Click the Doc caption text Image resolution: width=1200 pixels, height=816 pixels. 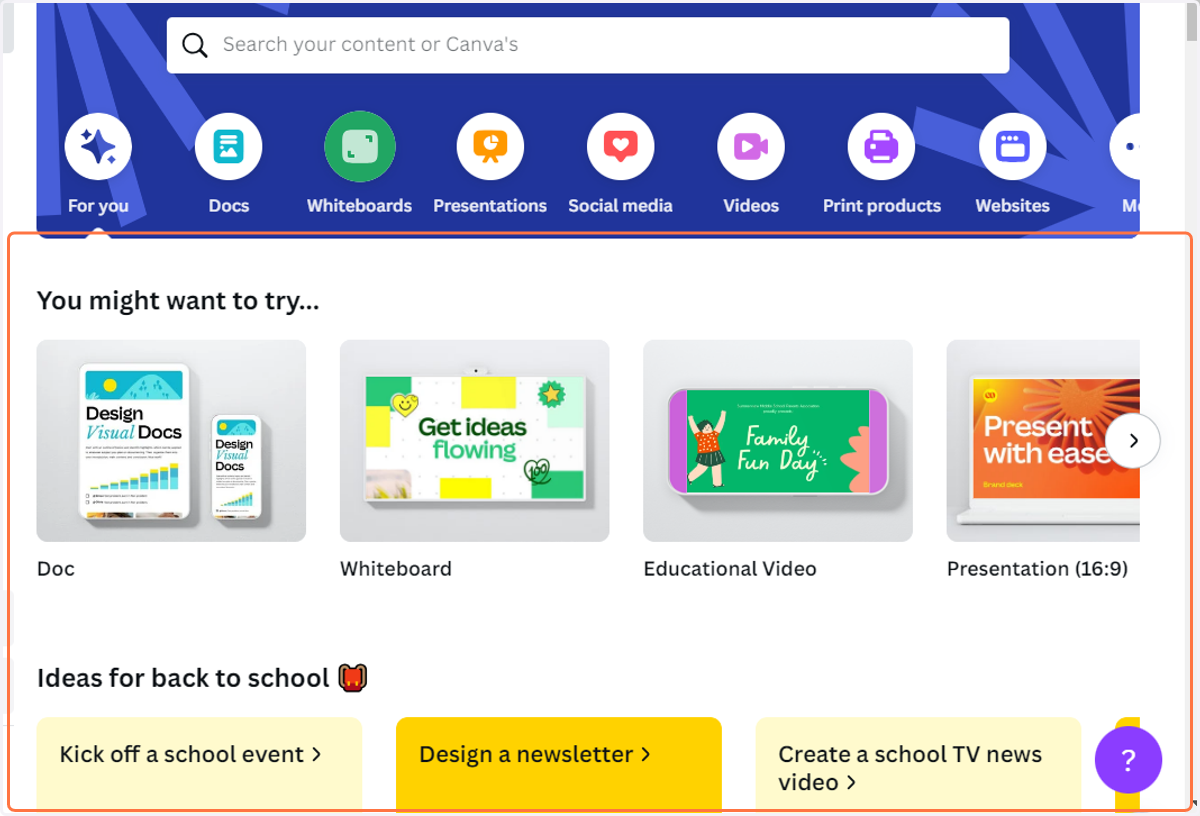(x=56, y=569)
